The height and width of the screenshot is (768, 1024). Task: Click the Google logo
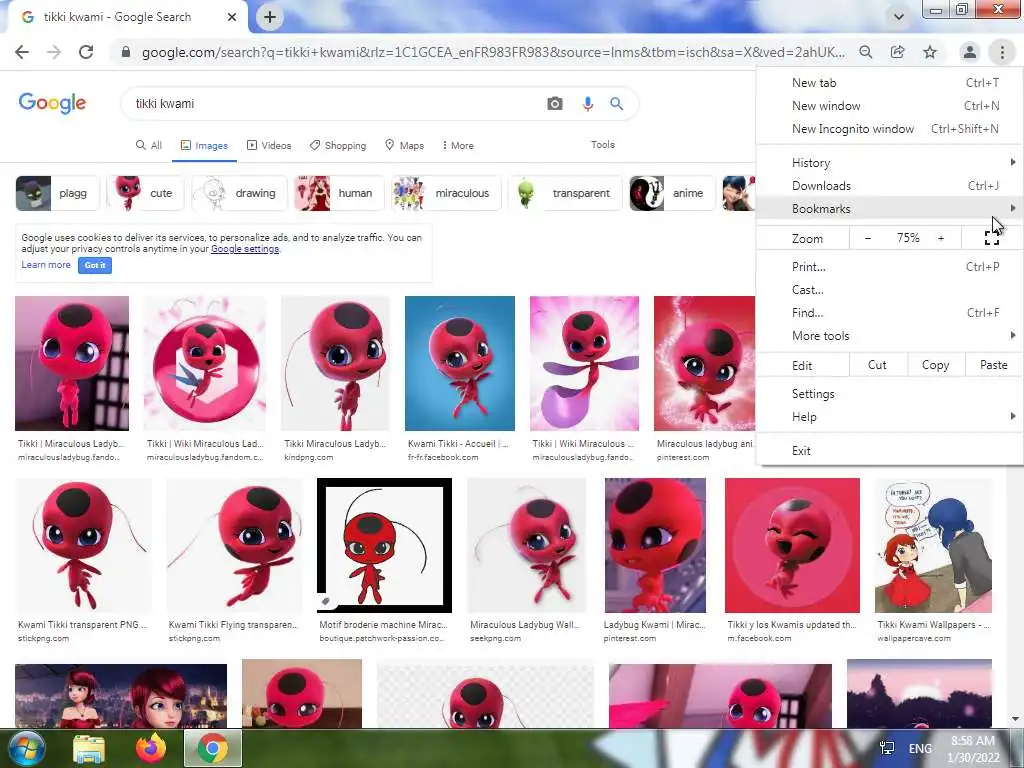[52, 103]
